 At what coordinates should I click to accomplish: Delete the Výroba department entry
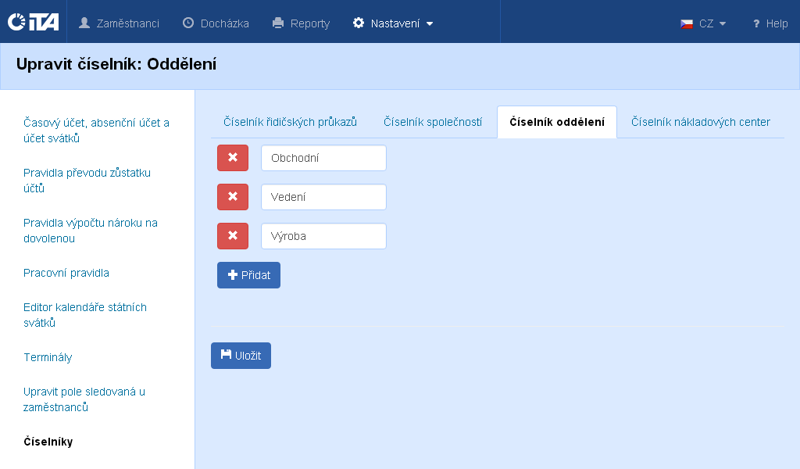(233, 236)
